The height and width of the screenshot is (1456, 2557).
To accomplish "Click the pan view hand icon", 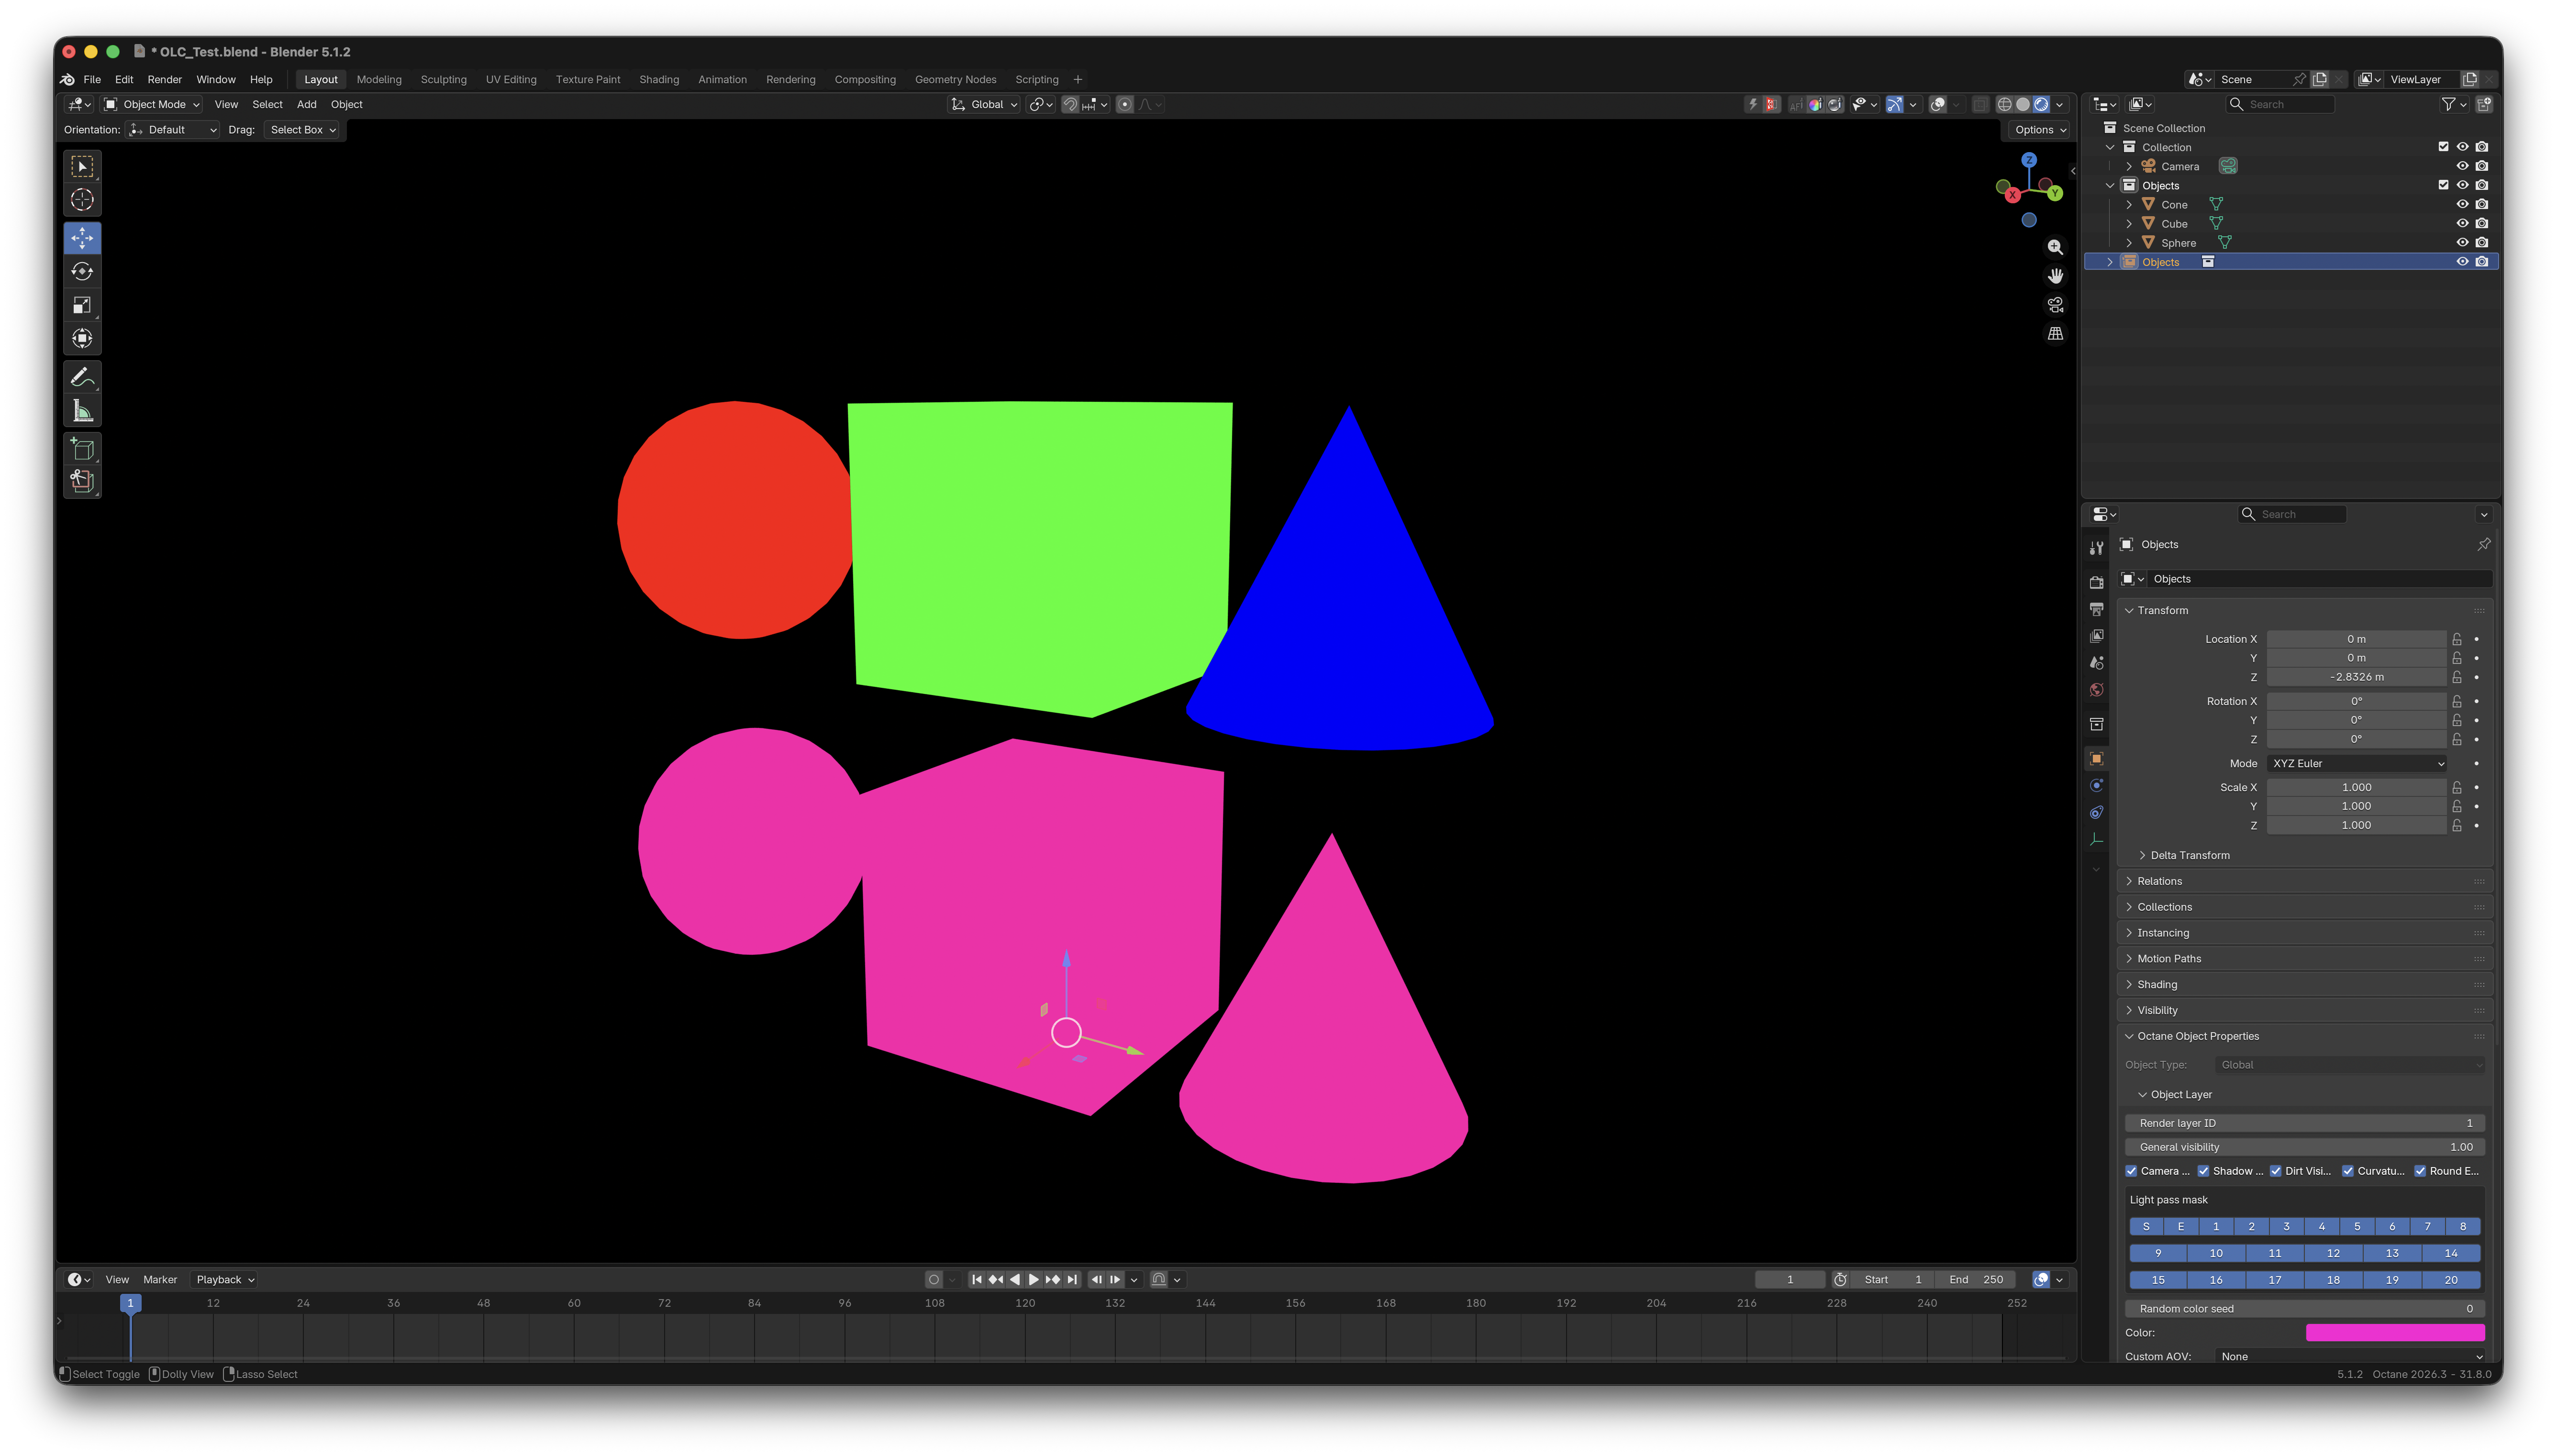I will pyautogui.click(x=2054, y=276).
